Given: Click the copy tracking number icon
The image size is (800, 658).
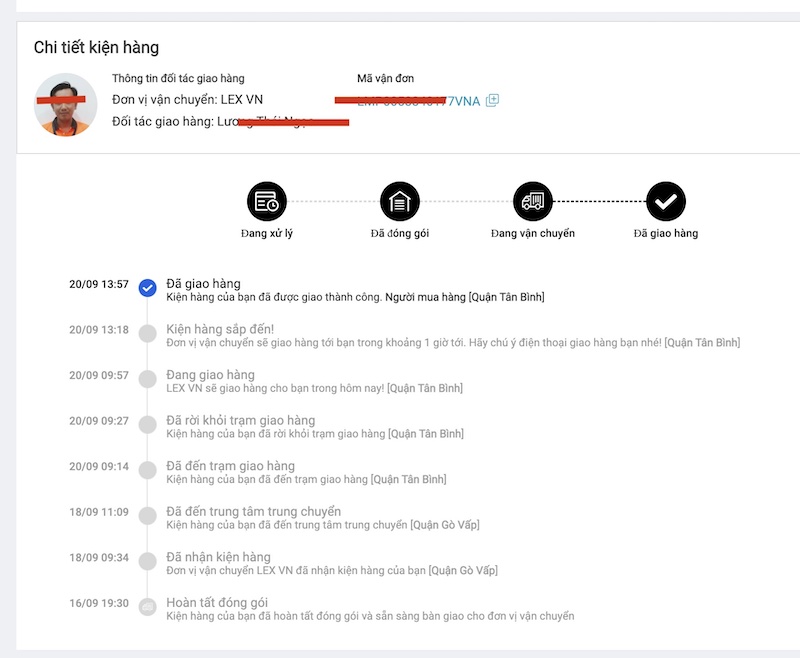Looking at the screenshot, I should tap(492, 100).
